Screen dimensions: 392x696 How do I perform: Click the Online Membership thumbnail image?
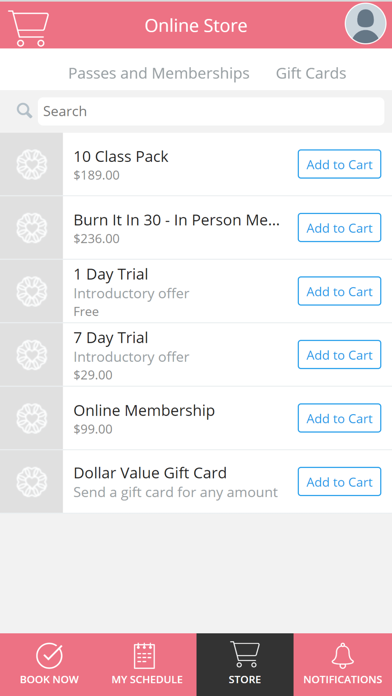coord(32,418)
